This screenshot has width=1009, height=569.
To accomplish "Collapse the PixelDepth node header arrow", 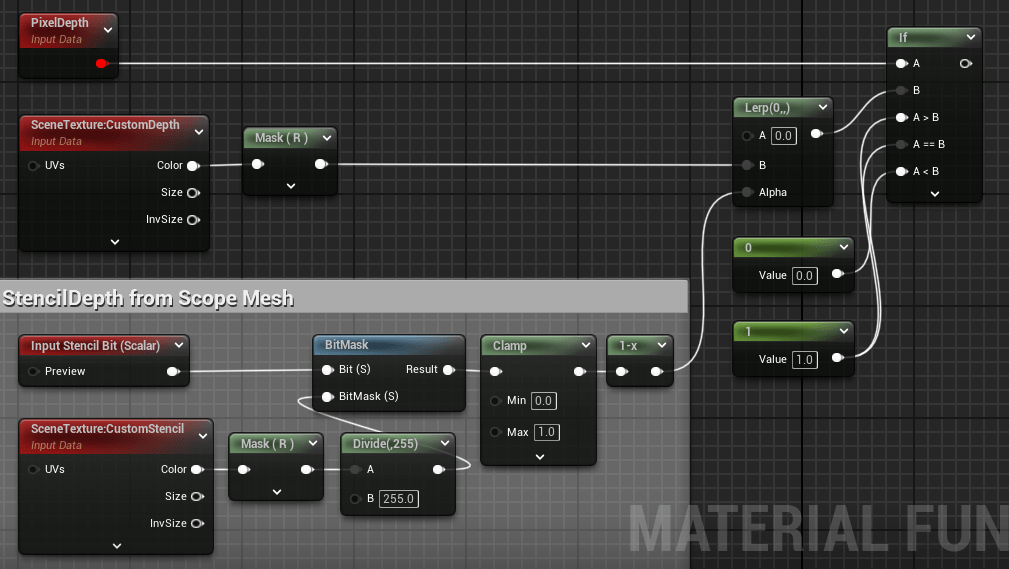I will 108,29.
